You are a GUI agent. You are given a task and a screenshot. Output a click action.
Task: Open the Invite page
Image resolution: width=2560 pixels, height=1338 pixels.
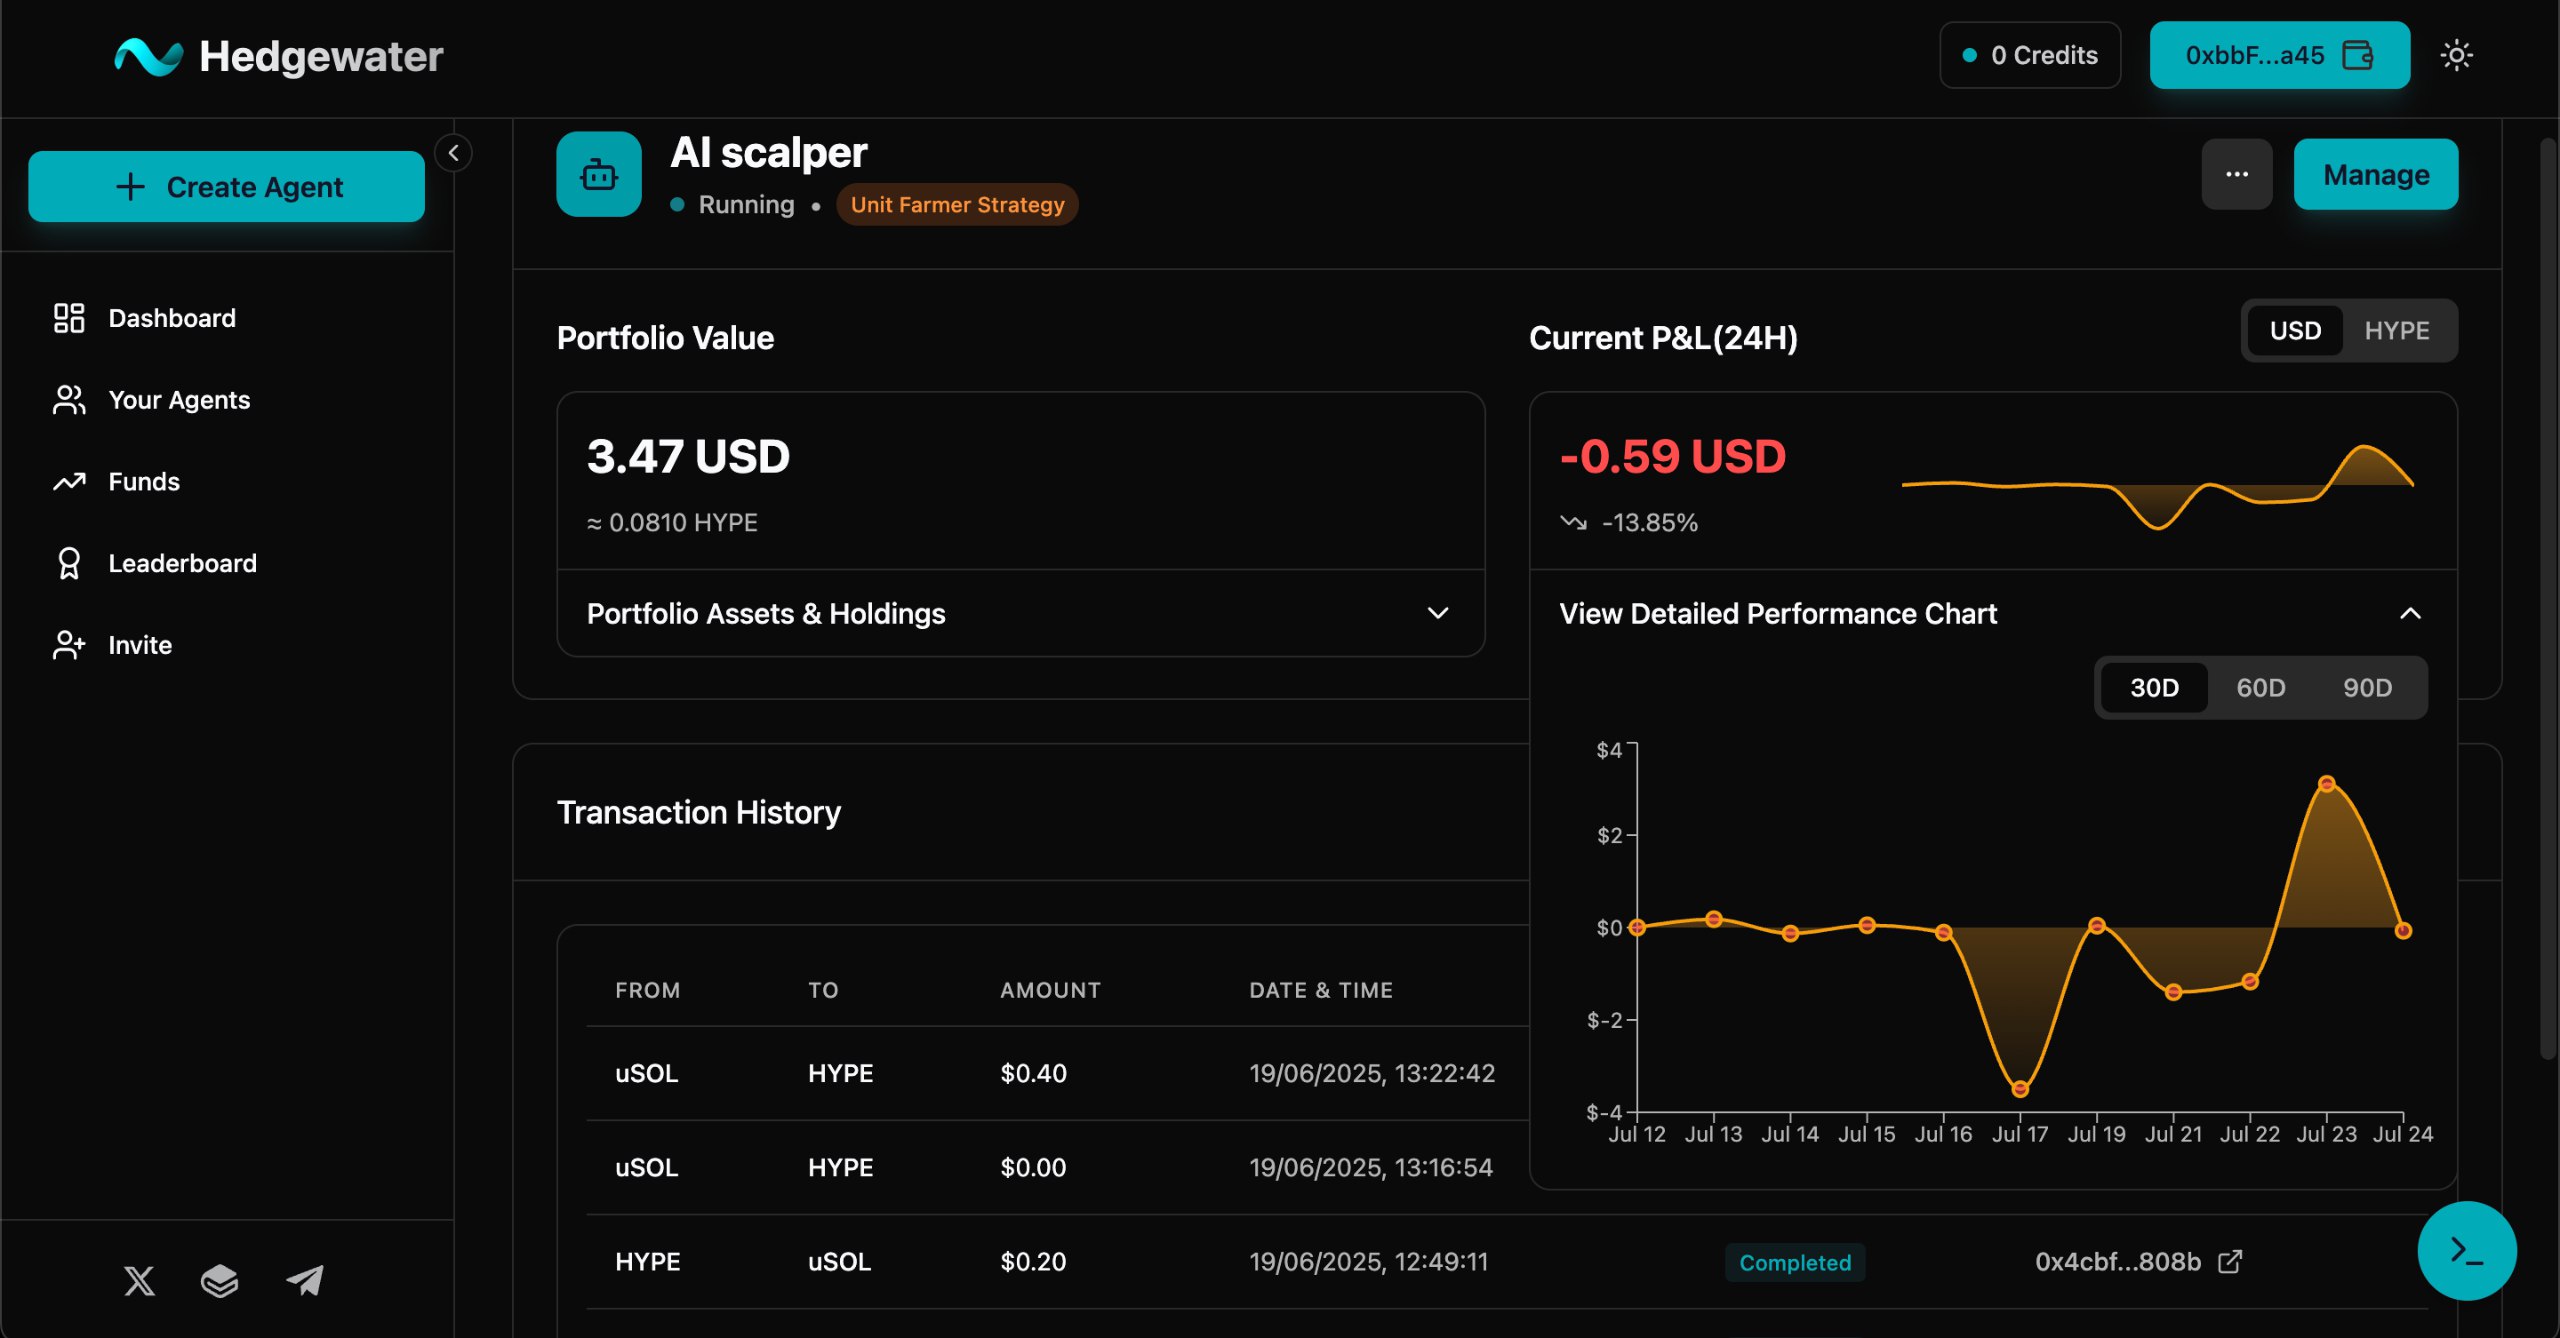tap(226, 645)
